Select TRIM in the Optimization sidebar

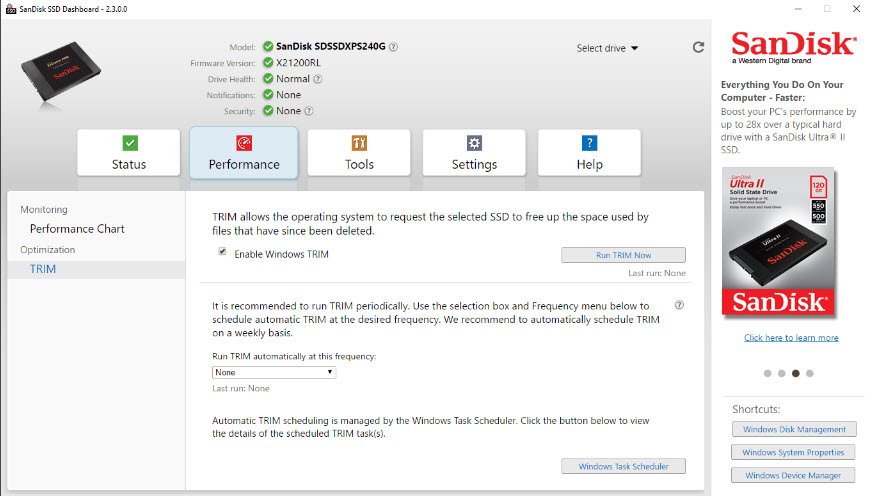pyautogui.click(x=43, y=269)
